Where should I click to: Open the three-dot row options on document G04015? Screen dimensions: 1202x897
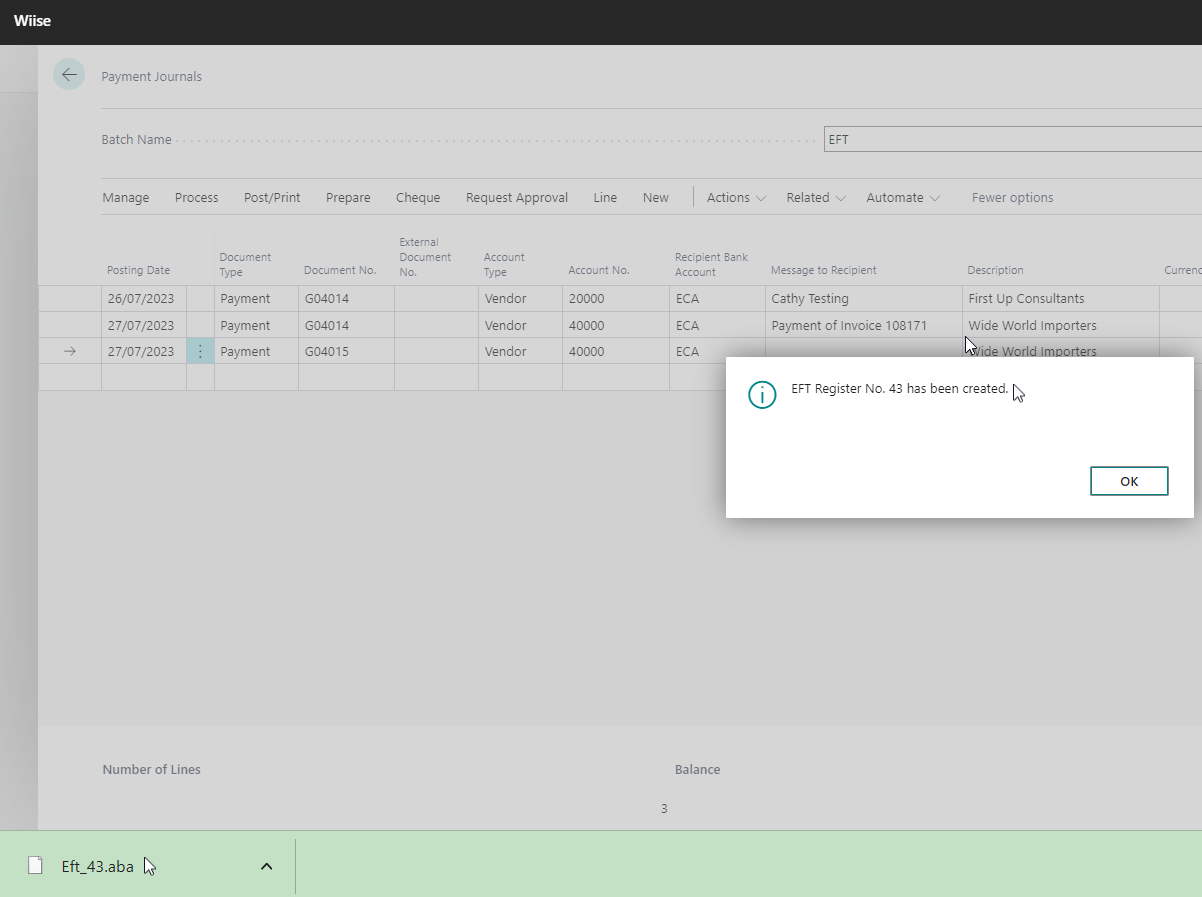[200, 351]
